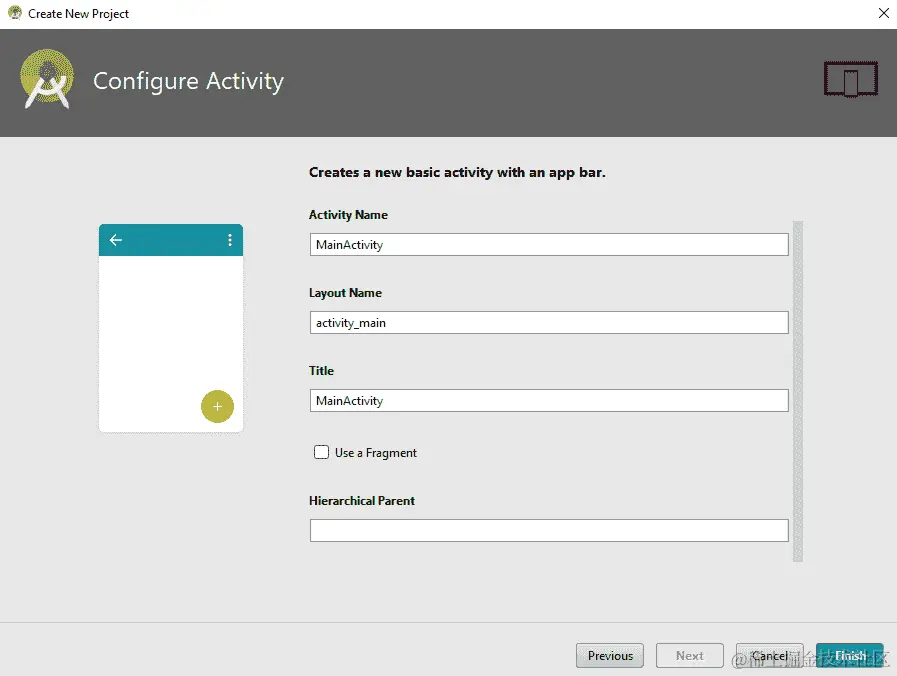Click the Hierarchical Parent label
This screenshot has width=897, height=676.
(362, 500)
